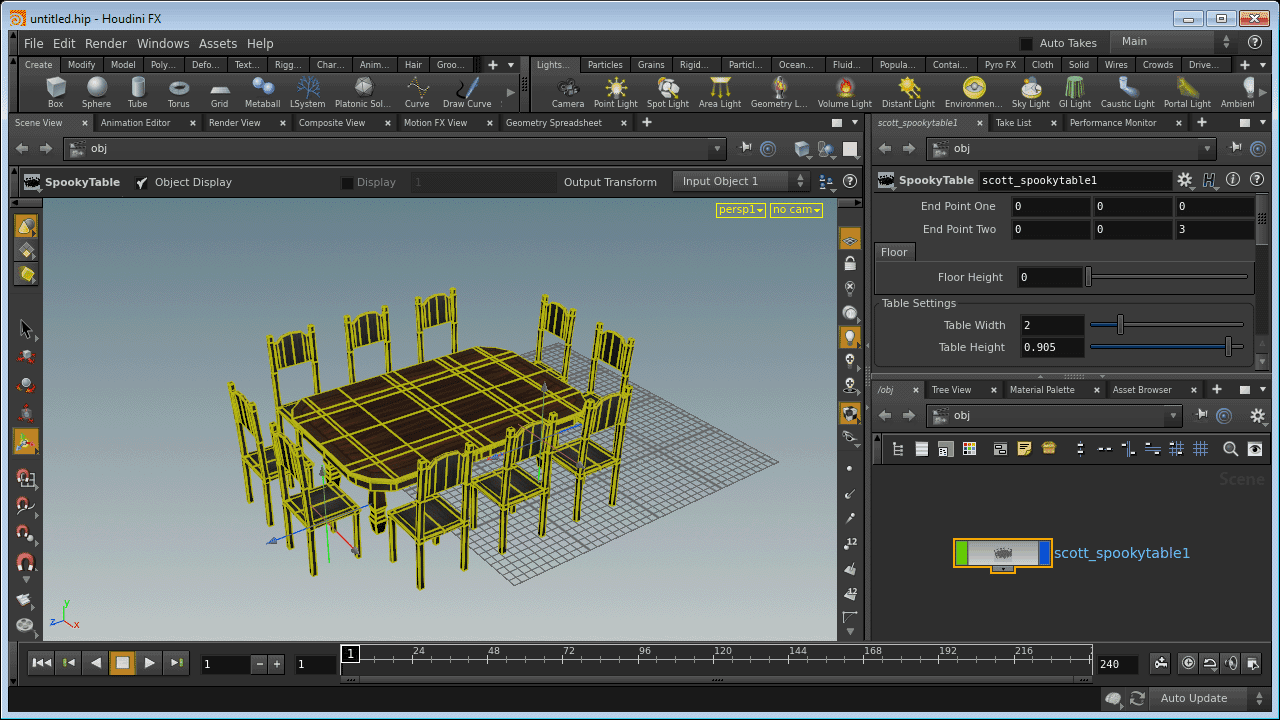Add a Point Light

pyautogui.click(x=615, y=92)
